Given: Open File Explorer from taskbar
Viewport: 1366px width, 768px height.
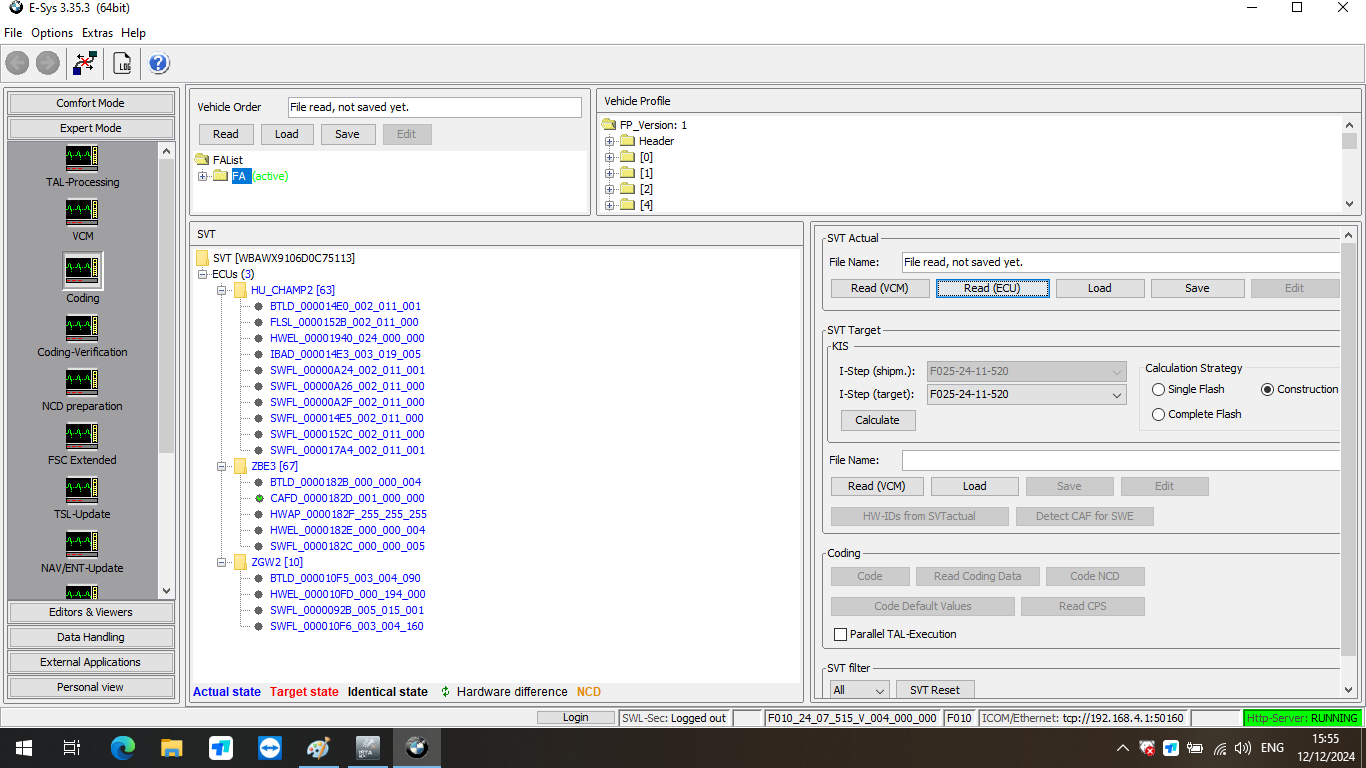Looking at the screenshot, I should (x=172, y=747).
